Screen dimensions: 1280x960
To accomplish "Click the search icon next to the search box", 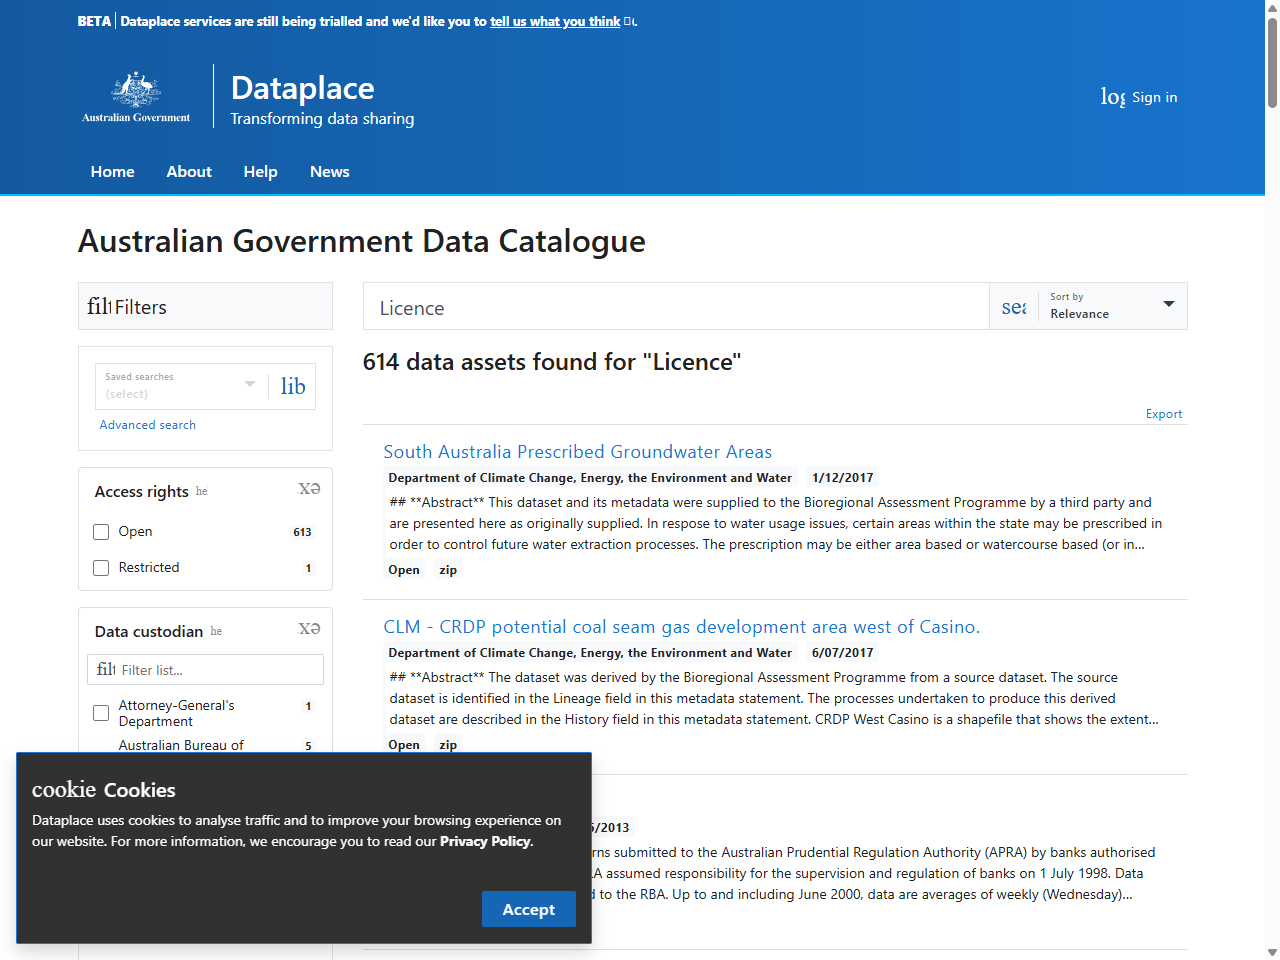I will coord(1014,307).
